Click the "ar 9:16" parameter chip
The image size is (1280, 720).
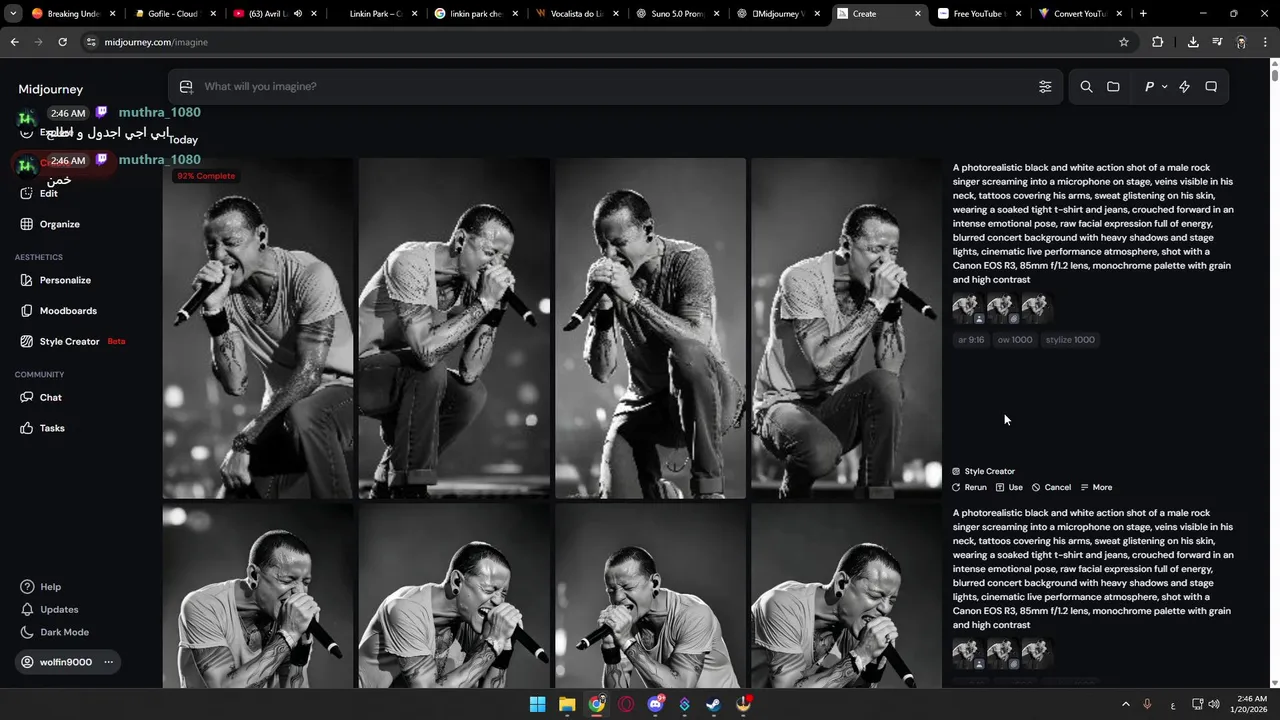click(971, 340)
